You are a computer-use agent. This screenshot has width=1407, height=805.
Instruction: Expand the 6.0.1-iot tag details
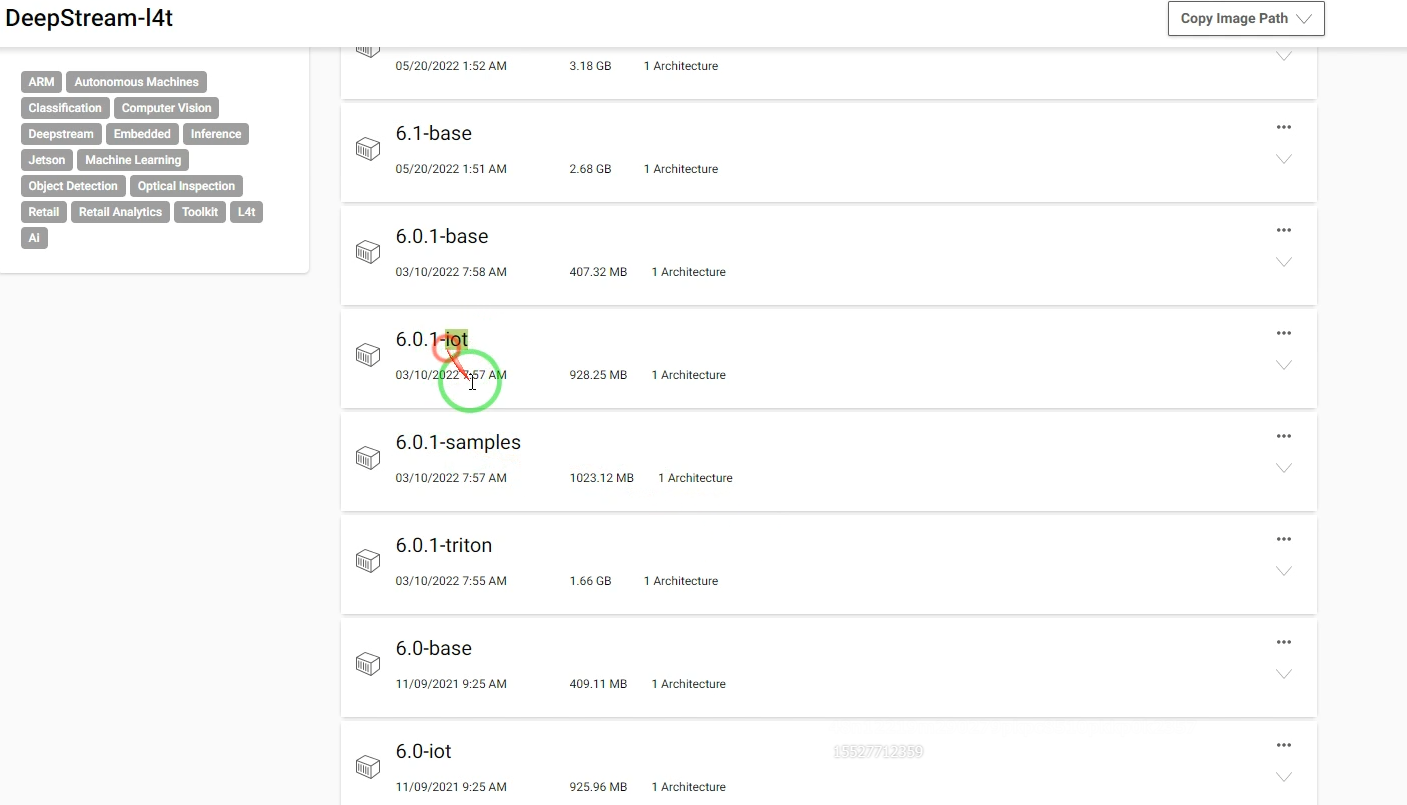click(1284, 365)
